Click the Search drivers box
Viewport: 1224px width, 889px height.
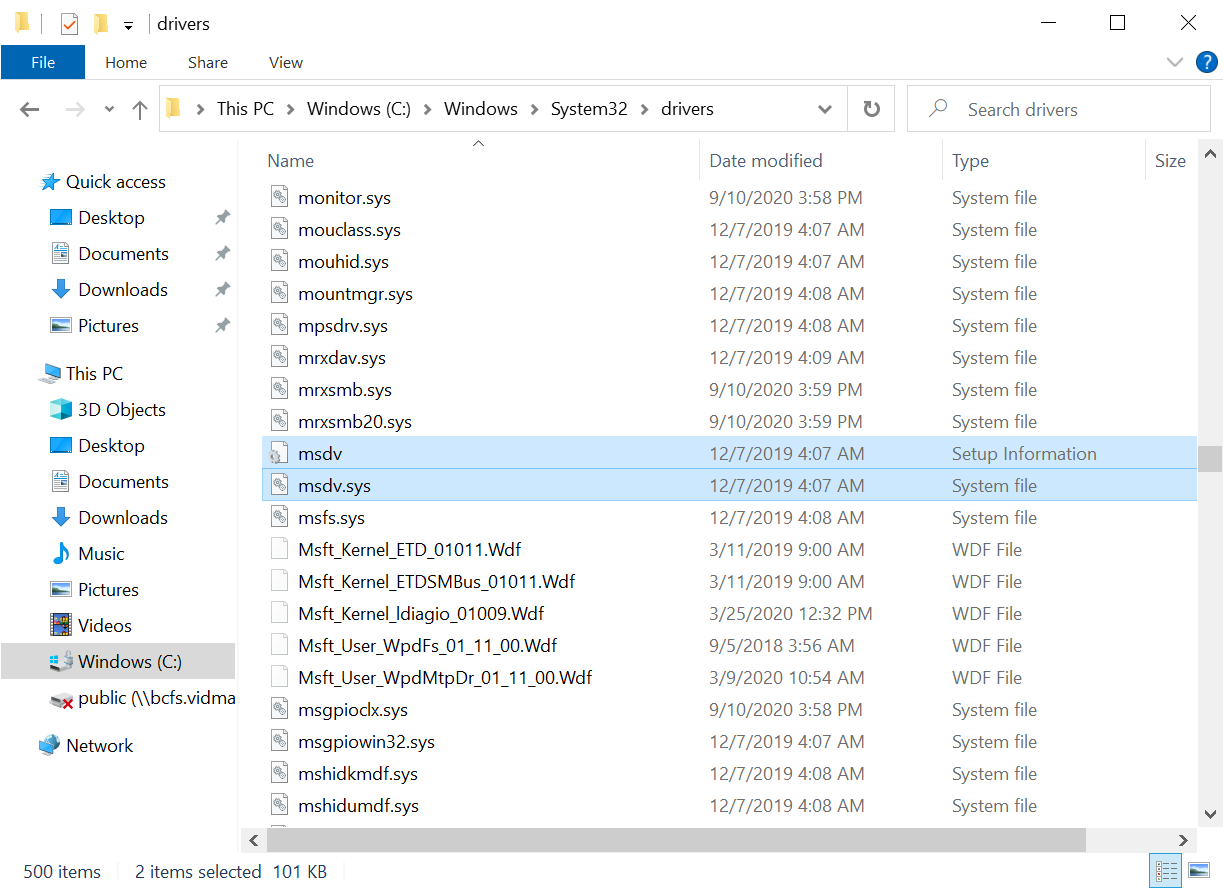1058,109
